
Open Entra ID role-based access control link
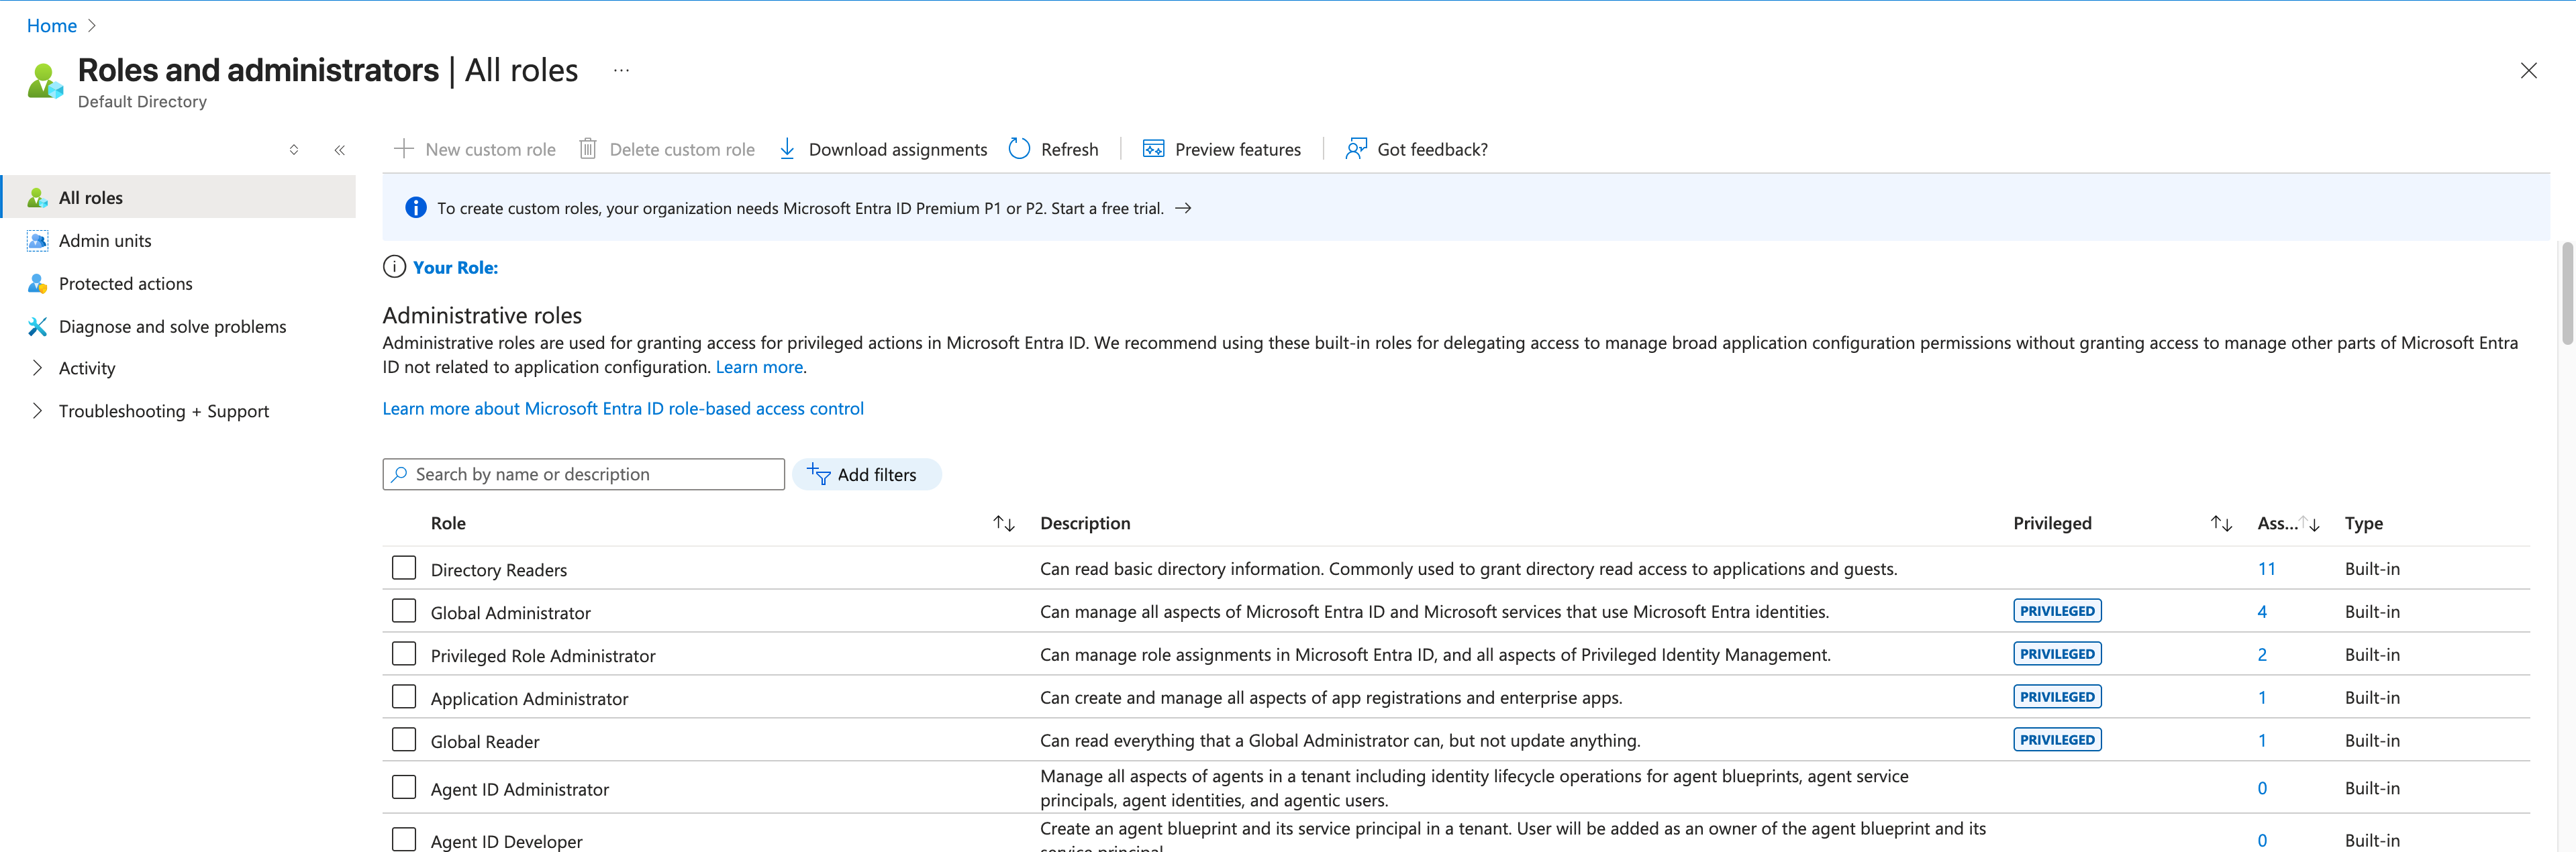click(622, 408)
